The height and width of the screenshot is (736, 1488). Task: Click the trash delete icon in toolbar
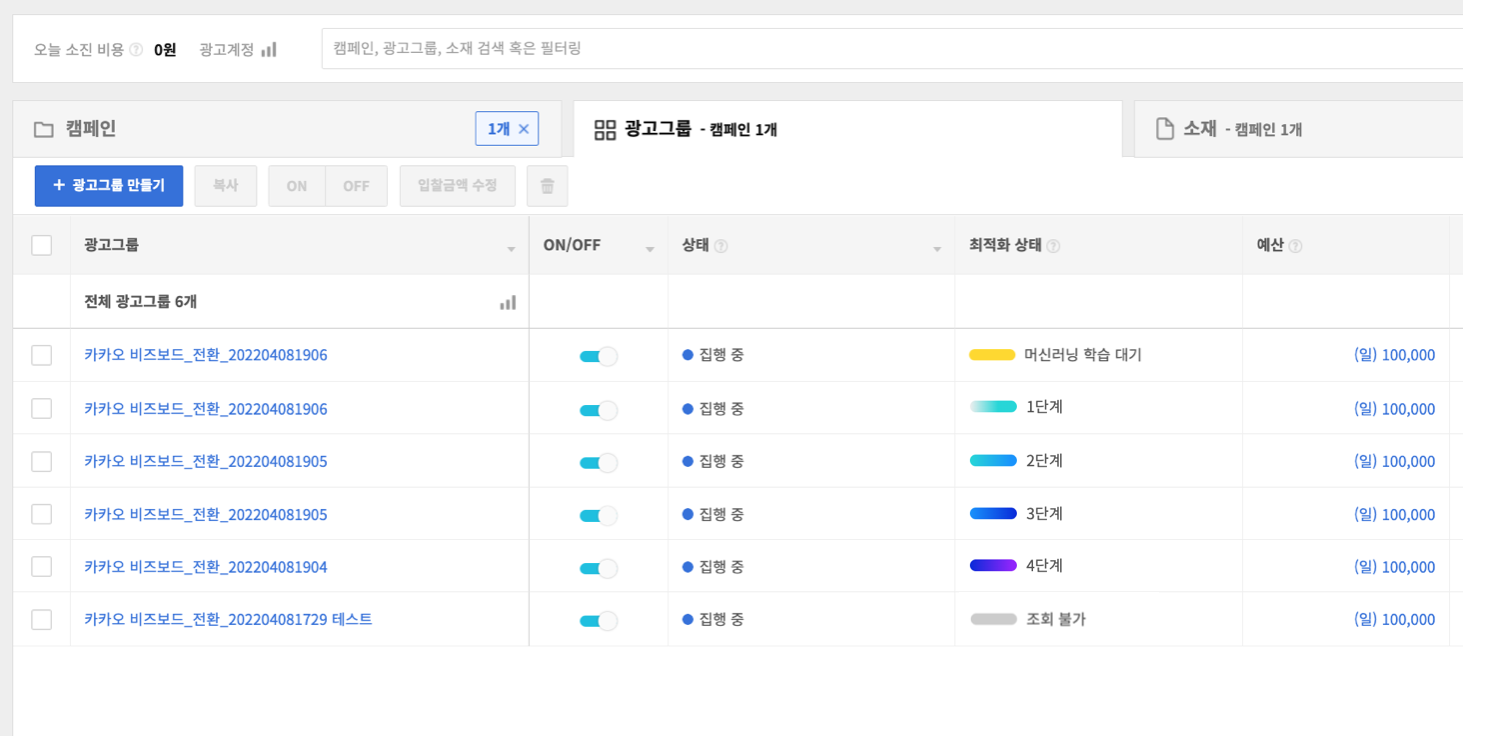click(x=547, y=186)
